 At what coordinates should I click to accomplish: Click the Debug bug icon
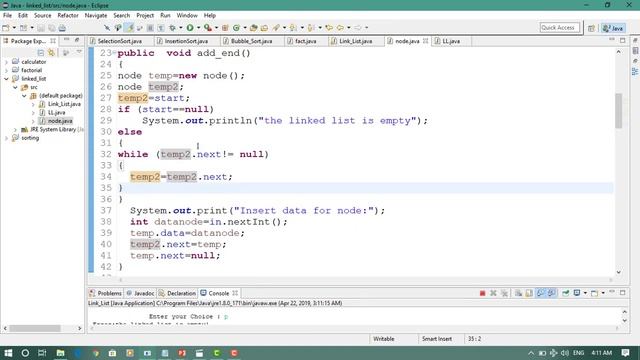pos(172,28)
